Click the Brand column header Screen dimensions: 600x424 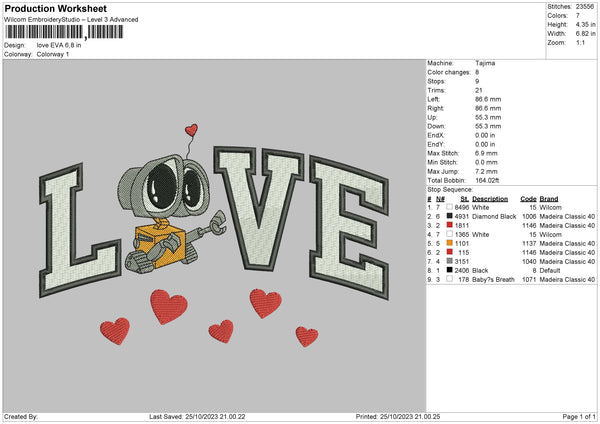549,198
